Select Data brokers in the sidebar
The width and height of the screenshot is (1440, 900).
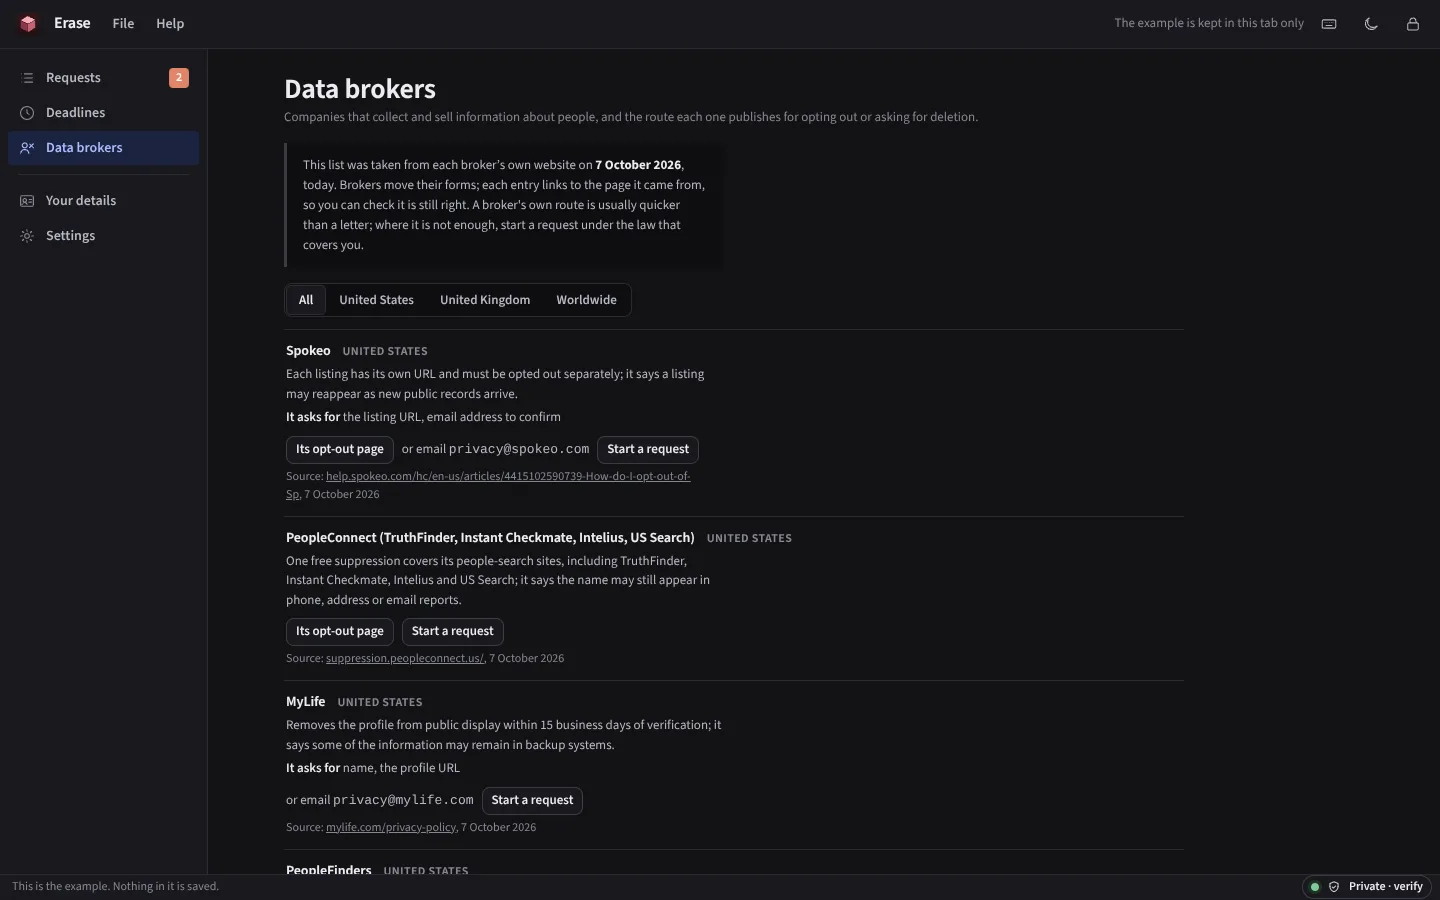[104, 148]
